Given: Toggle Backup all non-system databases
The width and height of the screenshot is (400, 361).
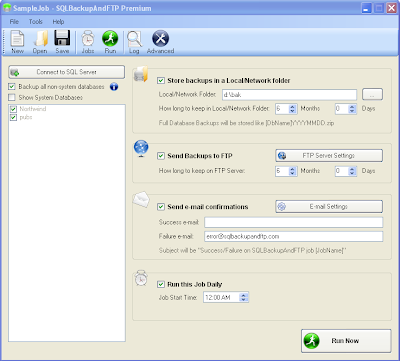Looking at the screenshot, I should pyautogui.click(x=12, y=87).
